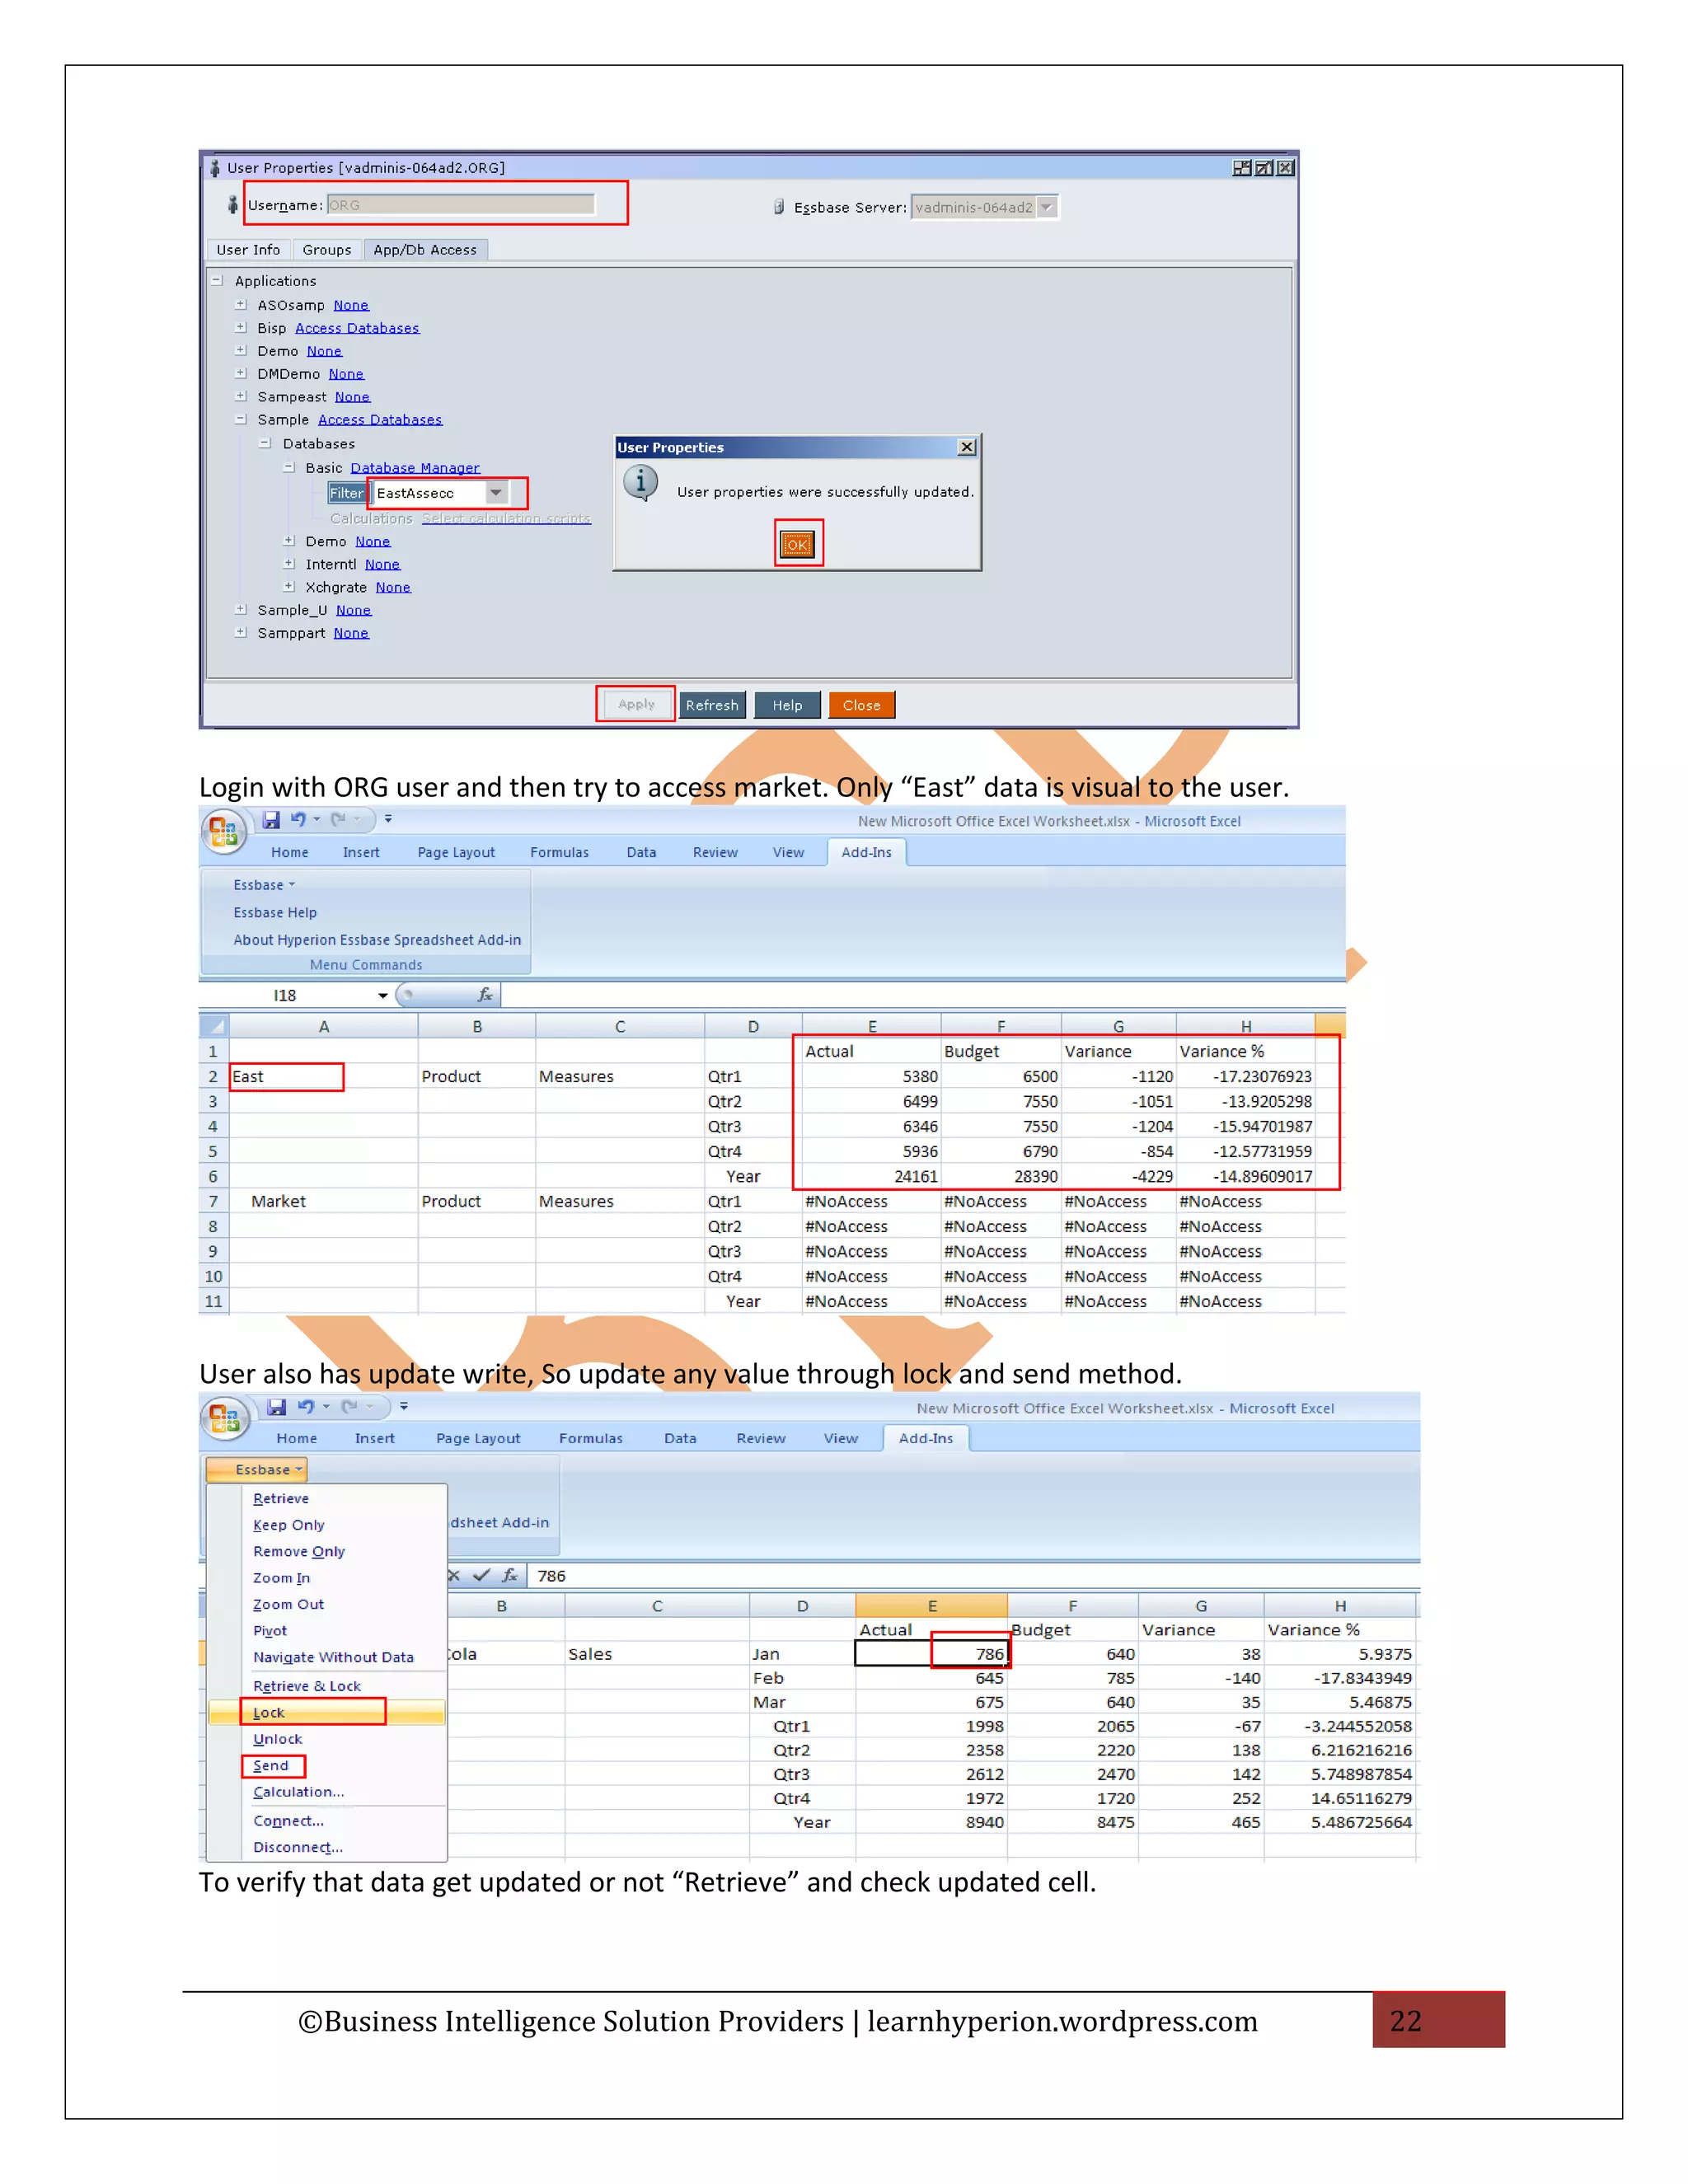
Task: Open Add-Ins tab in second Excel window
Action: tap(926, 1438)
